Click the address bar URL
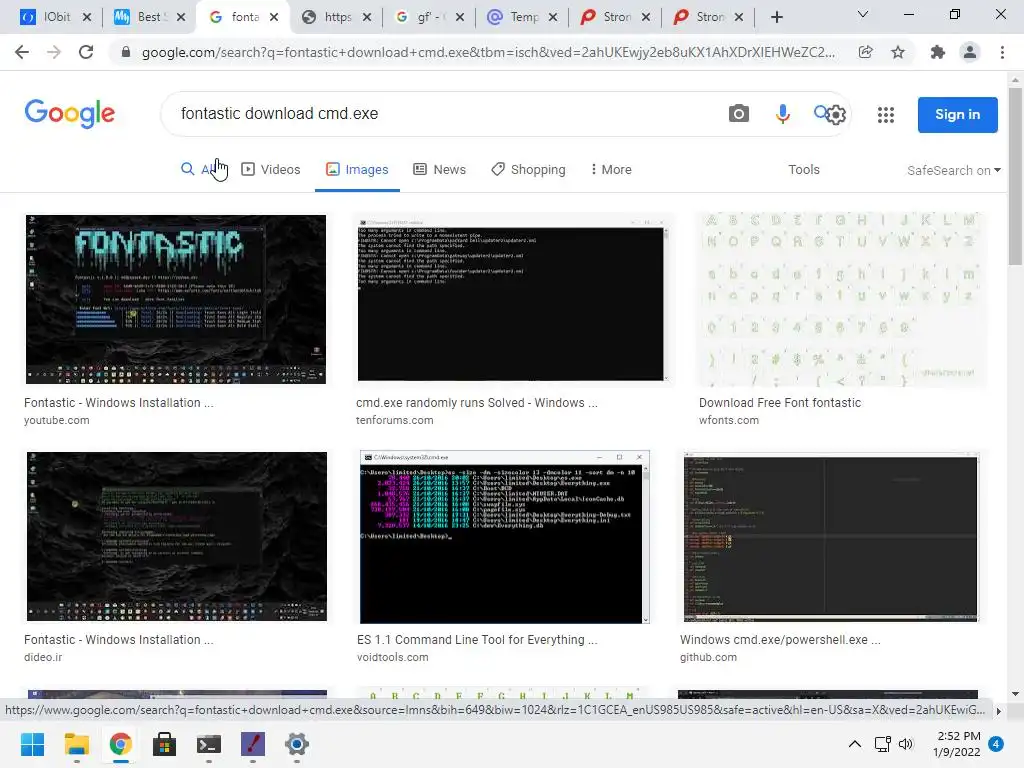This screenshot has height=768, width=1024. (488, 52)
